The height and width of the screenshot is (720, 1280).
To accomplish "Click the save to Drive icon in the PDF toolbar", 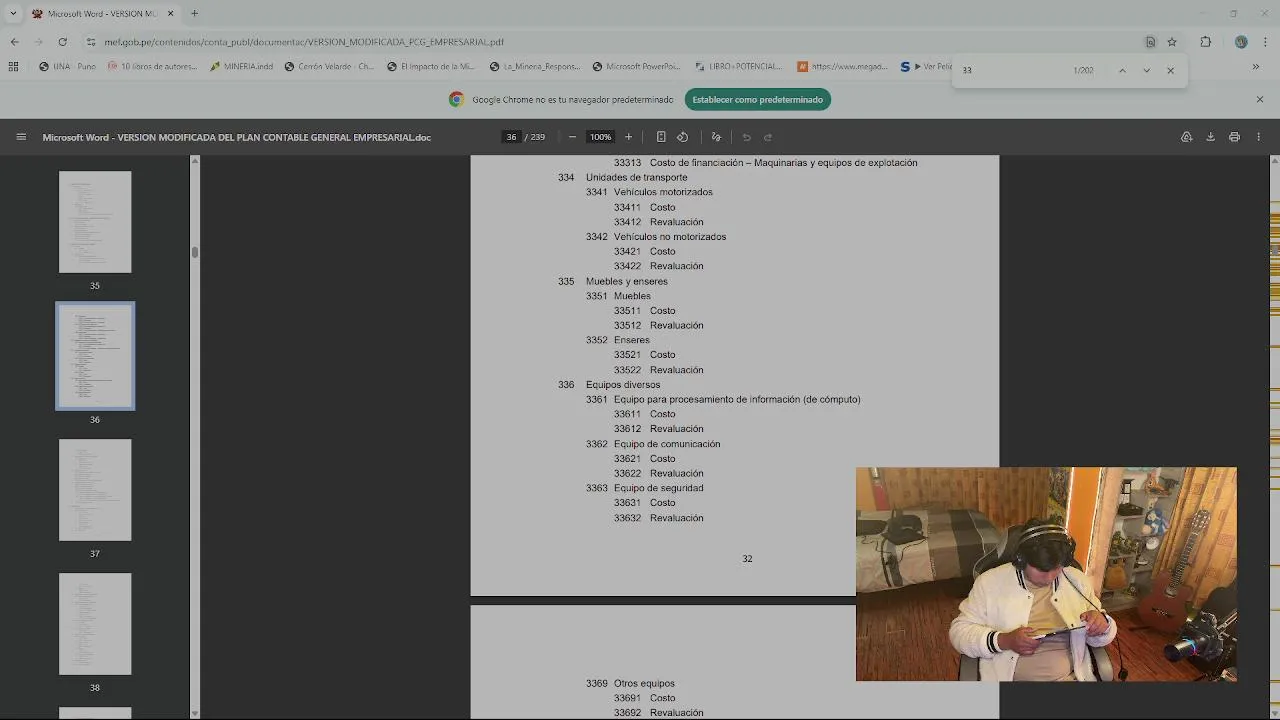I will pos(1186,137).
